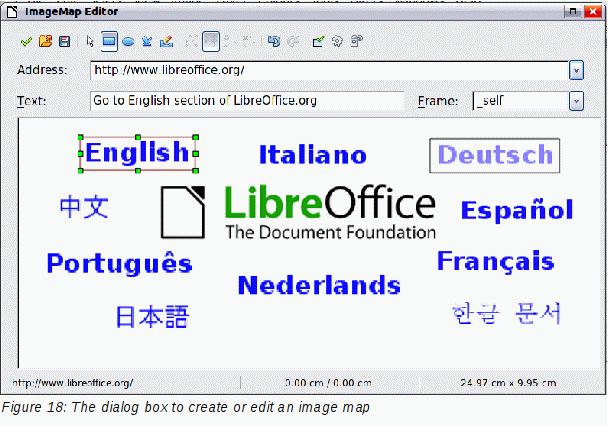The width and height of the screenshot is (608, 426).
Task: Save the image map
Action: pos(64,41)
